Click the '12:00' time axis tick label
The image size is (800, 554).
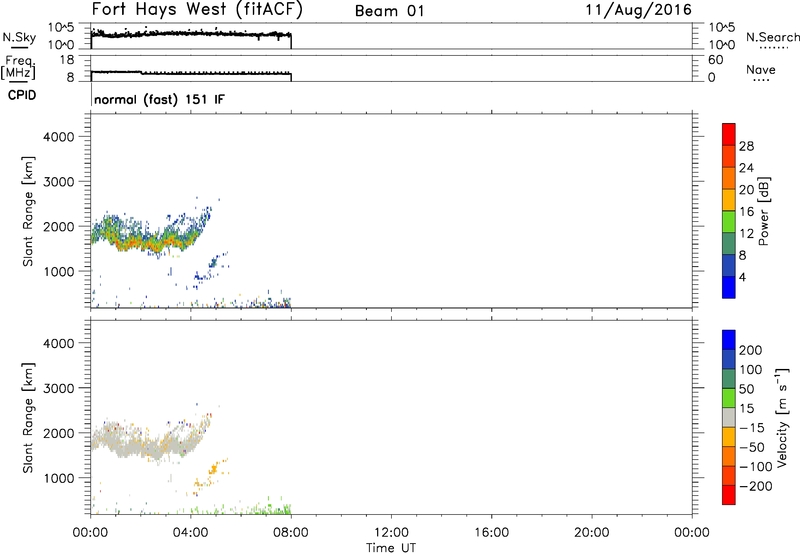(391, 533)
